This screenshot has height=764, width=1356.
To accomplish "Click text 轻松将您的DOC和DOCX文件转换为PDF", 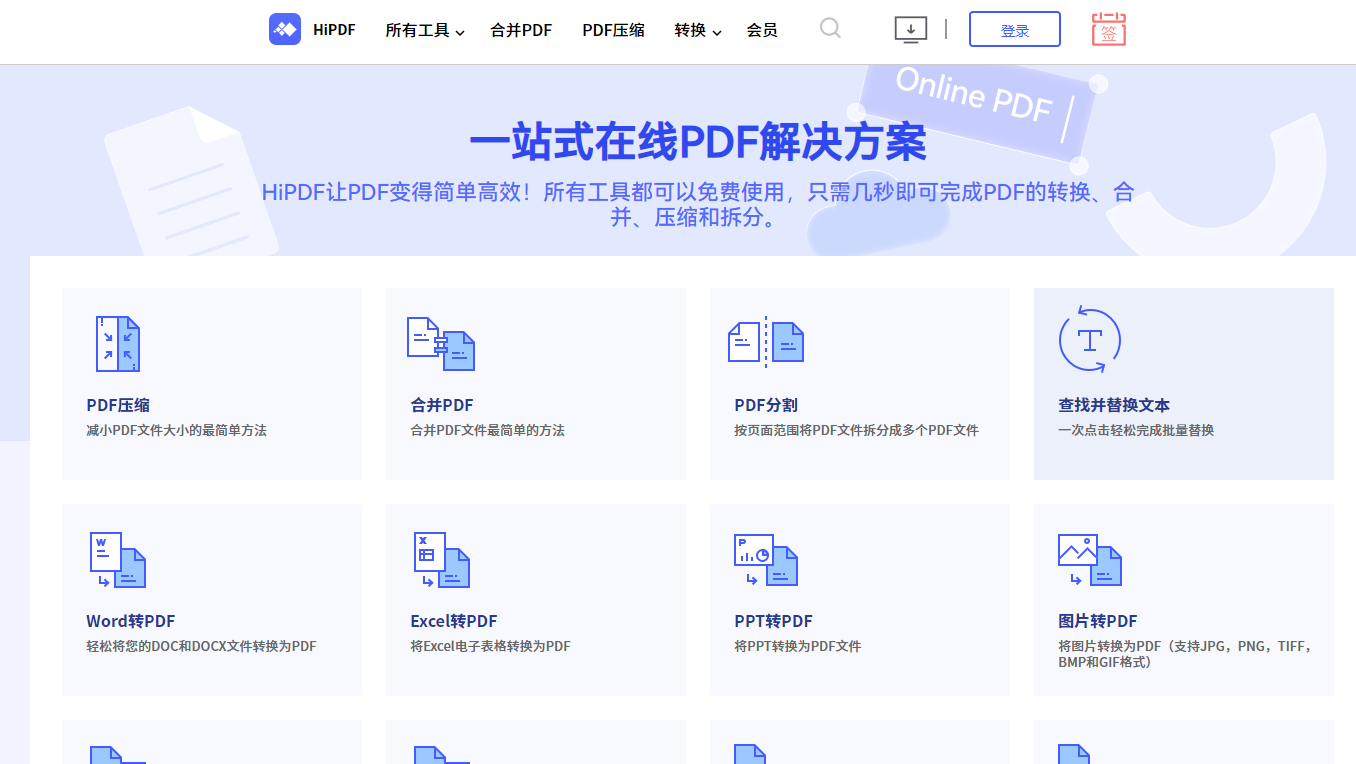I will coord(201,646).
